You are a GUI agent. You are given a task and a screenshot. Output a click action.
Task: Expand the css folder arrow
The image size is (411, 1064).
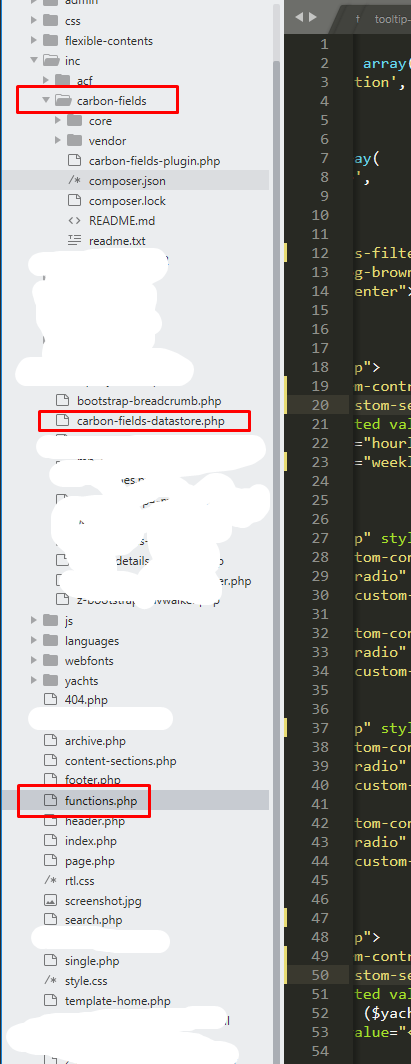tap(34, 21)
